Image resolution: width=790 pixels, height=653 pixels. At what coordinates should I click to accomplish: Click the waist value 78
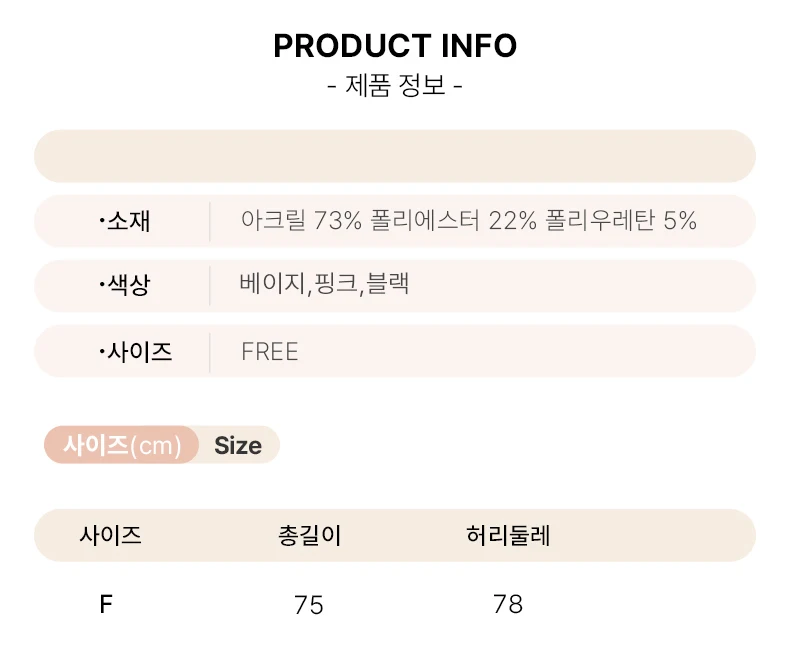click(508, 605)
